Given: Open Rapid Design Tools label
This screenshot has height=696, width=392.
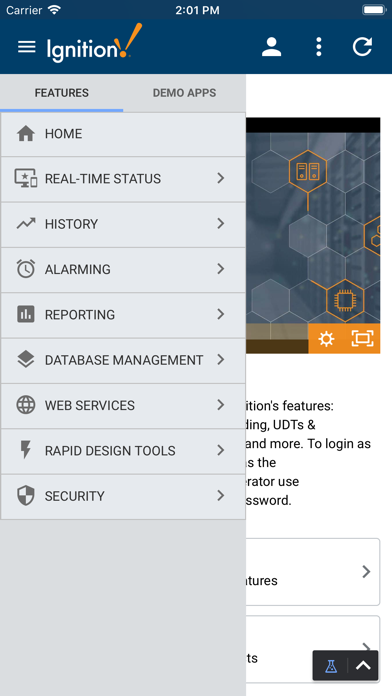Looking at the screenshot, I should [110, 450].
